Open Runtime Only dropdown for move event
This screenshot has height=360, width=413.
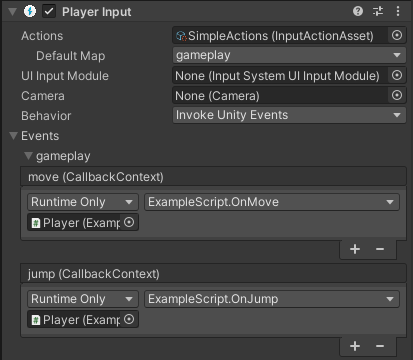click(x=83, y=202)
